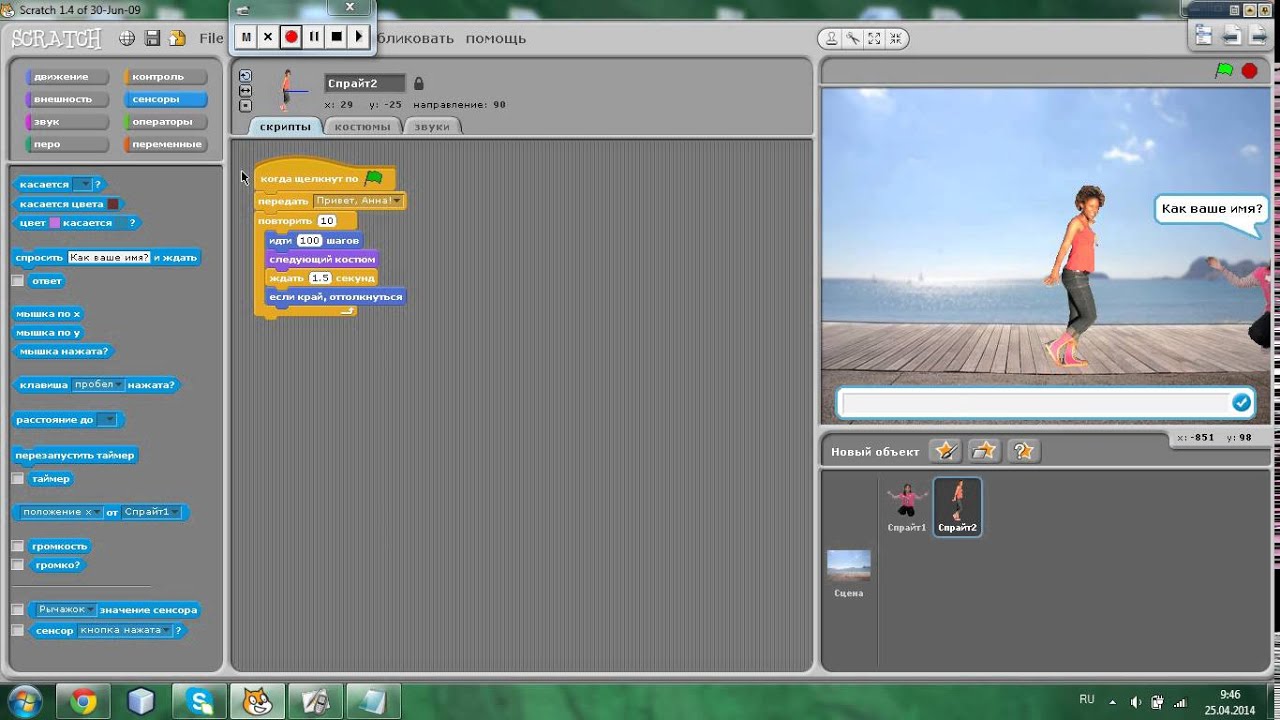Open the File menu
The height and width of the screenshot is (720, 1280).
(211, 38)
